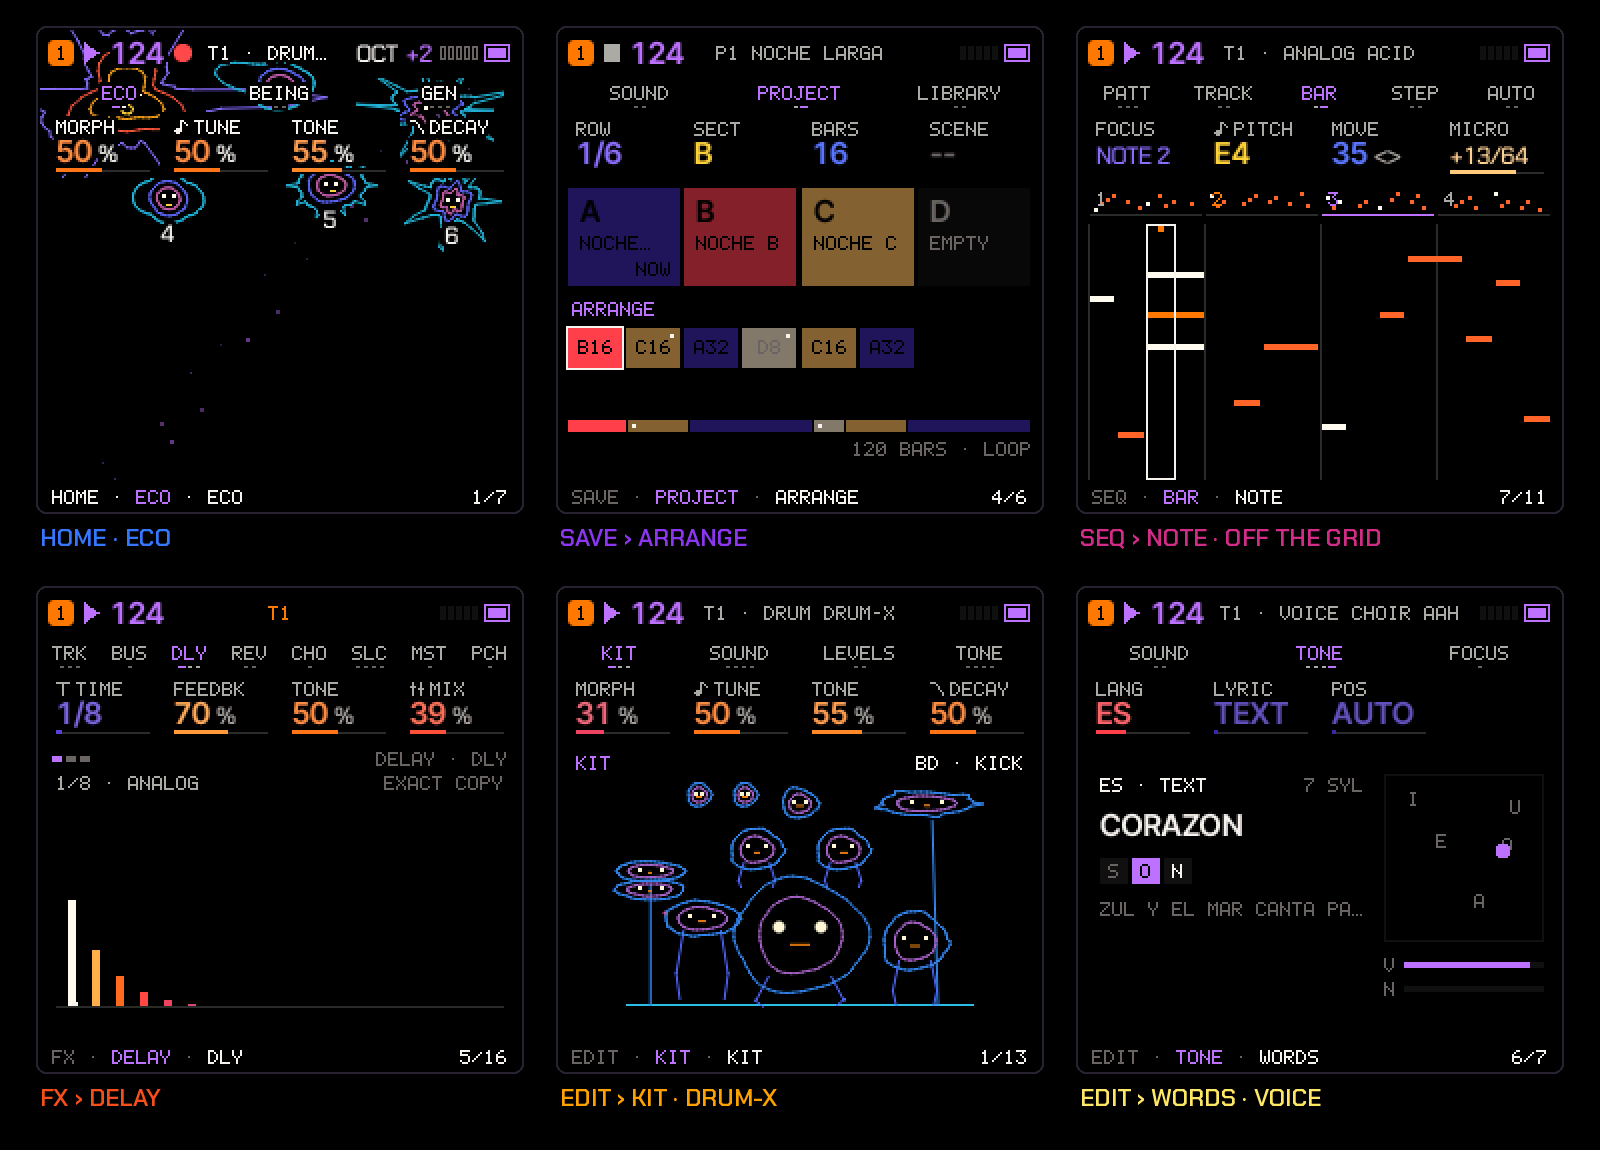This screenshot has height=1150, width=1600.
Task: Click the 120 BARS · LOOP text
Action: 940,449
